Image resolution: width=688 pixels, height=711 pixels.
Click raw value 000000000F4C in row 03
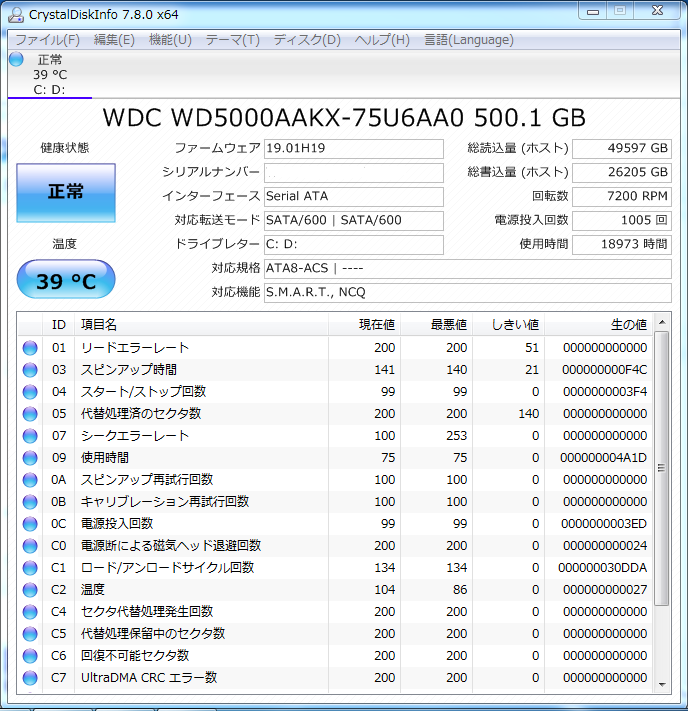[x=605, y=370]
